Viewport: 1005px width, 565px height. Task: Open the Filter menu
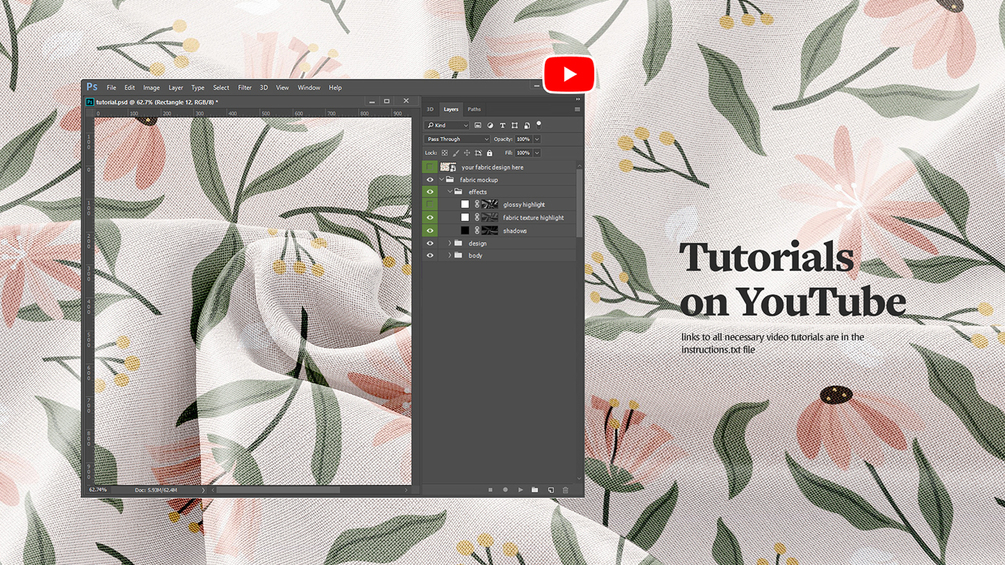(245, 88)
